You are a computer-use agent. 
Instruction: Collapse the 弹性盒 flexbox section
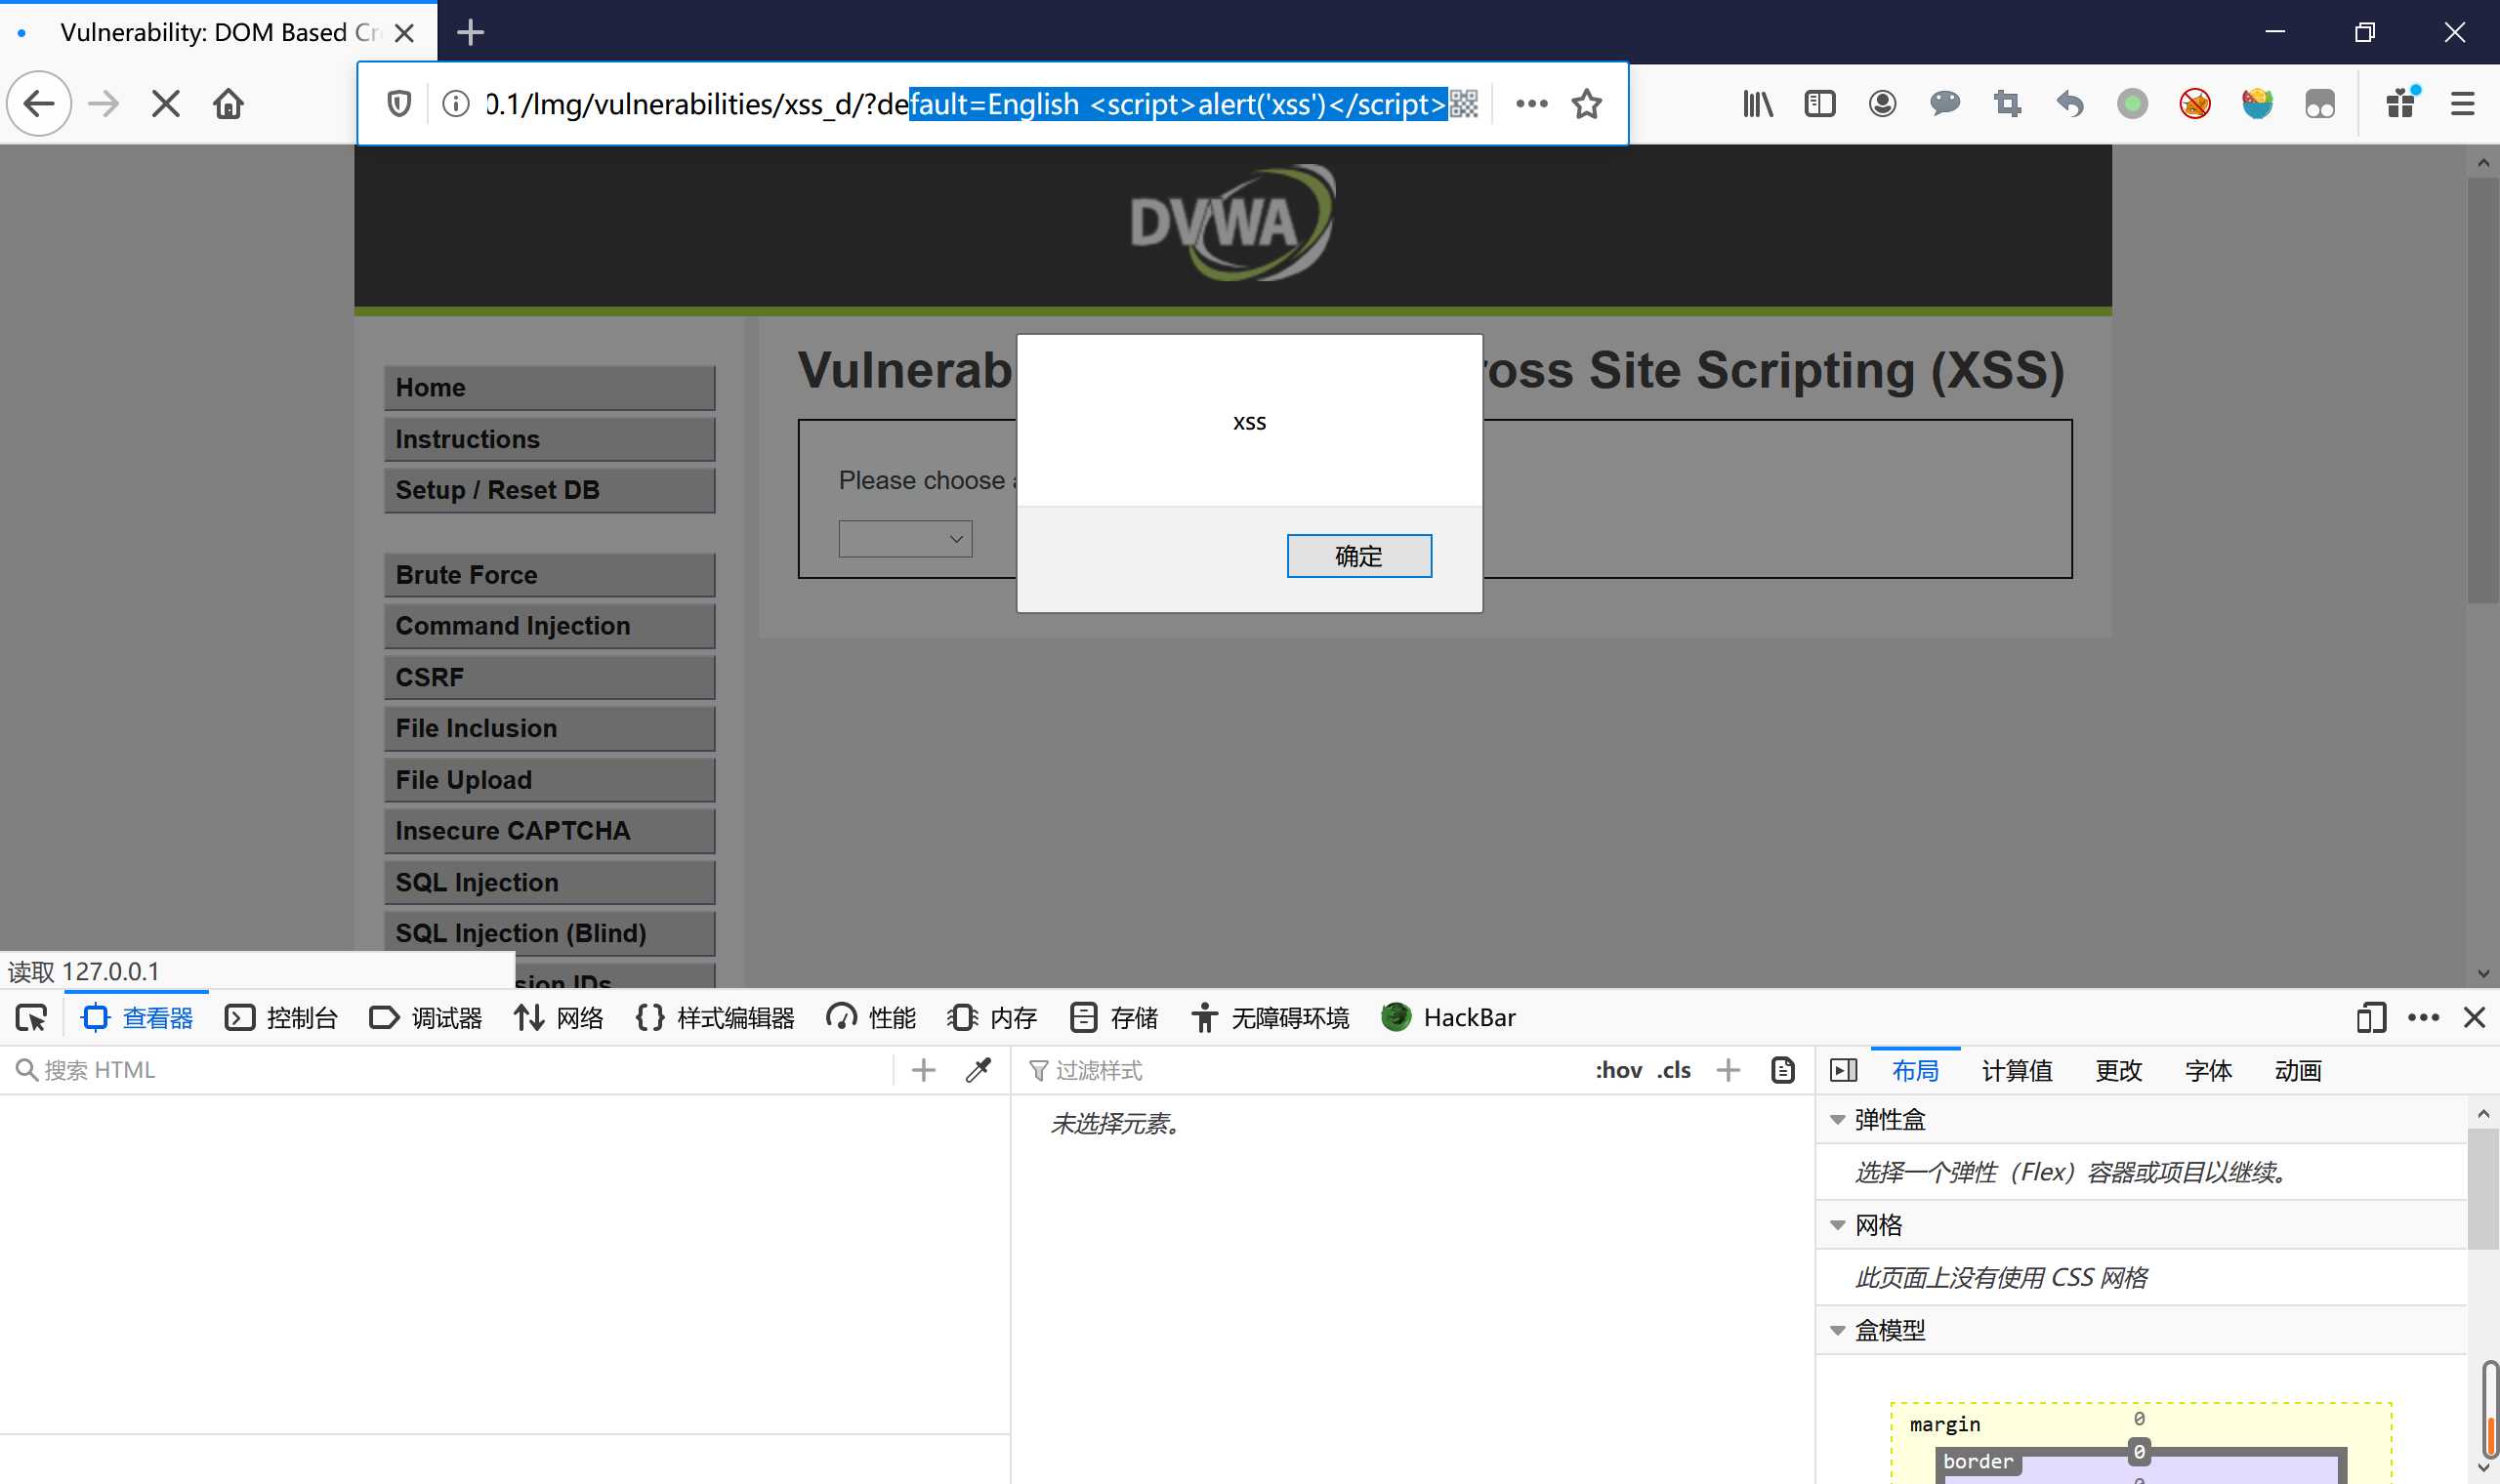pos(1837,1120)
